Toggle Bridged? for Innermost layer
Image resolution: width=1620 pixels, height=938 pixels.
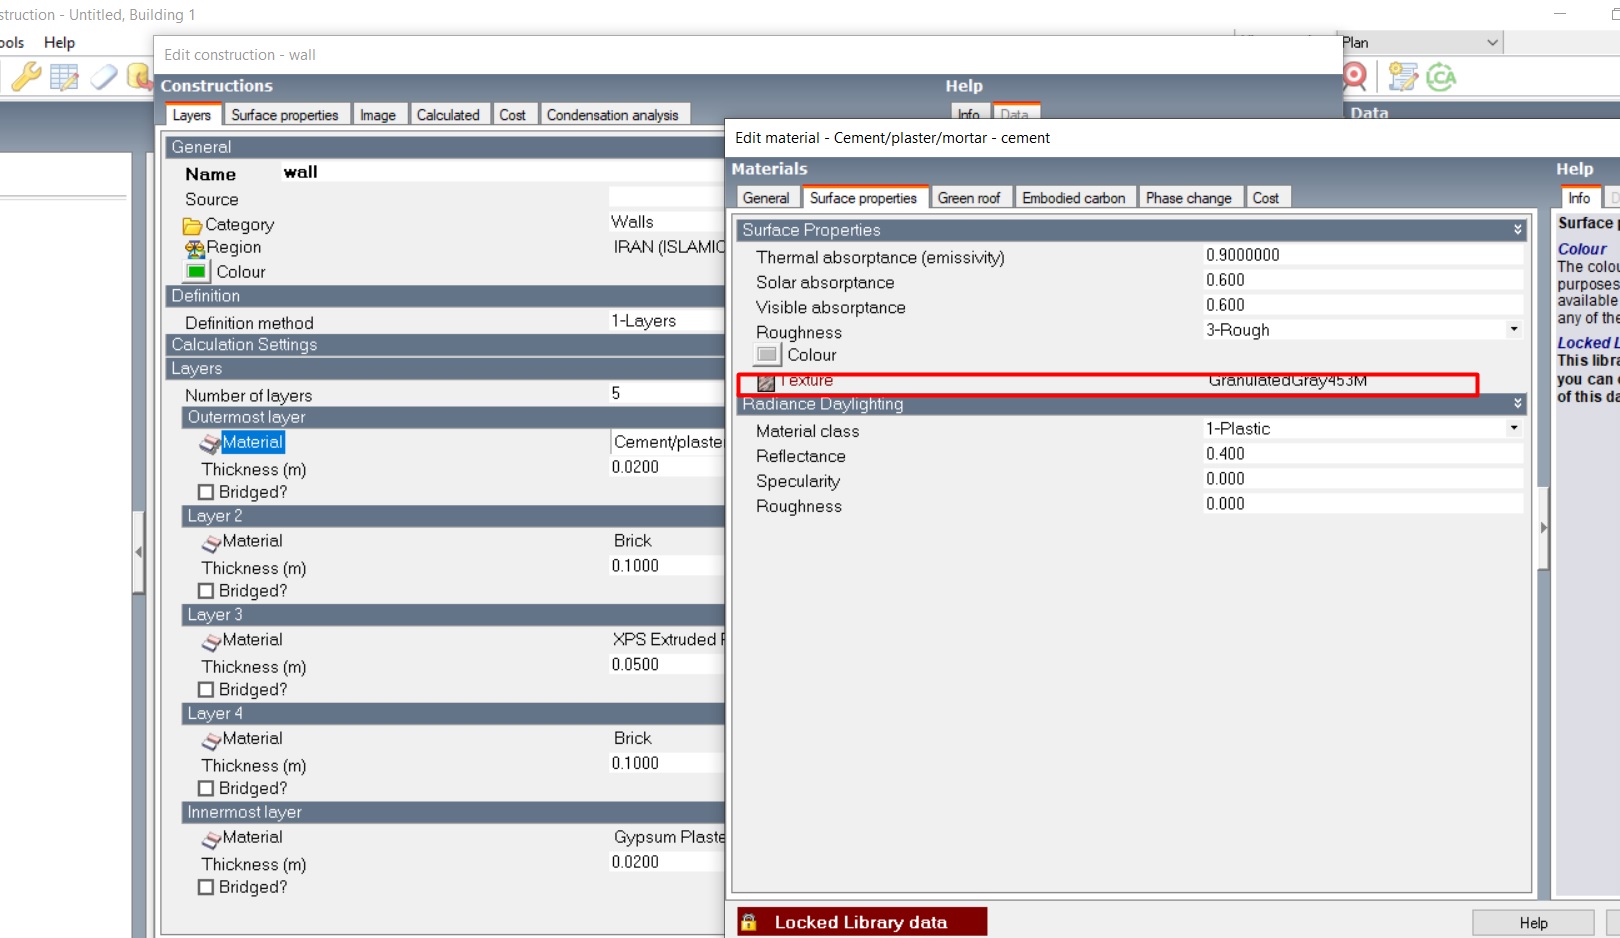(x=206, y=887)
